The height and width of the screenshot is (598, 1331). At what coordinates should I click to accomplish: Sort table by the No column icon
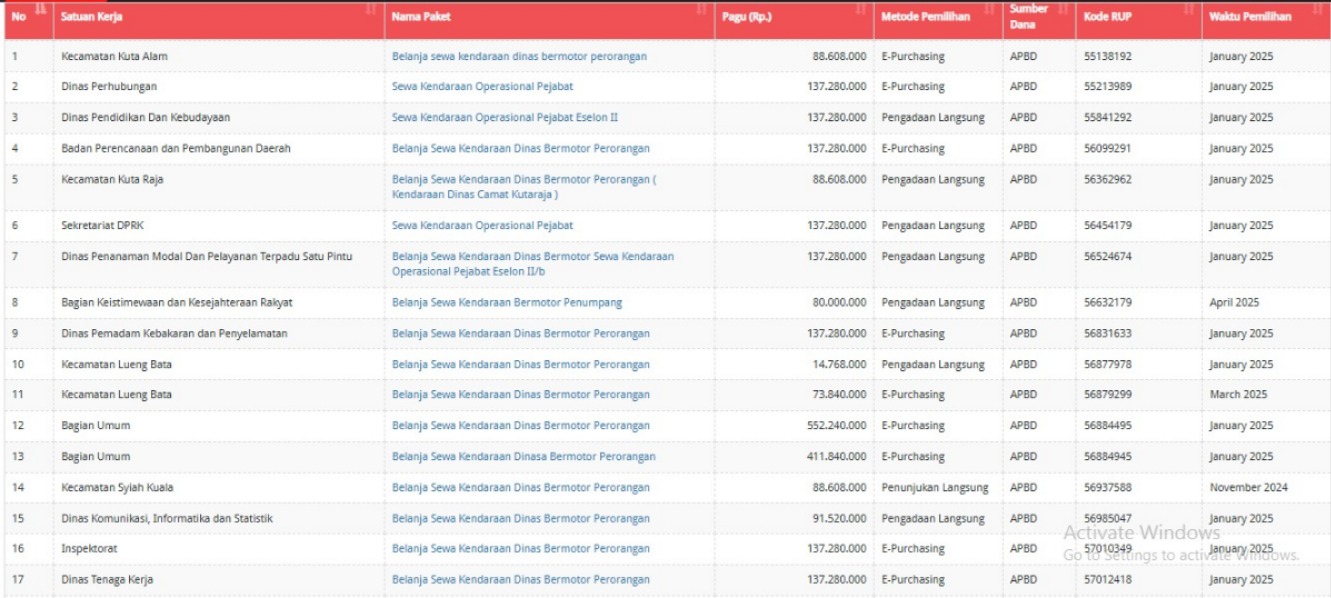point(41,10)
